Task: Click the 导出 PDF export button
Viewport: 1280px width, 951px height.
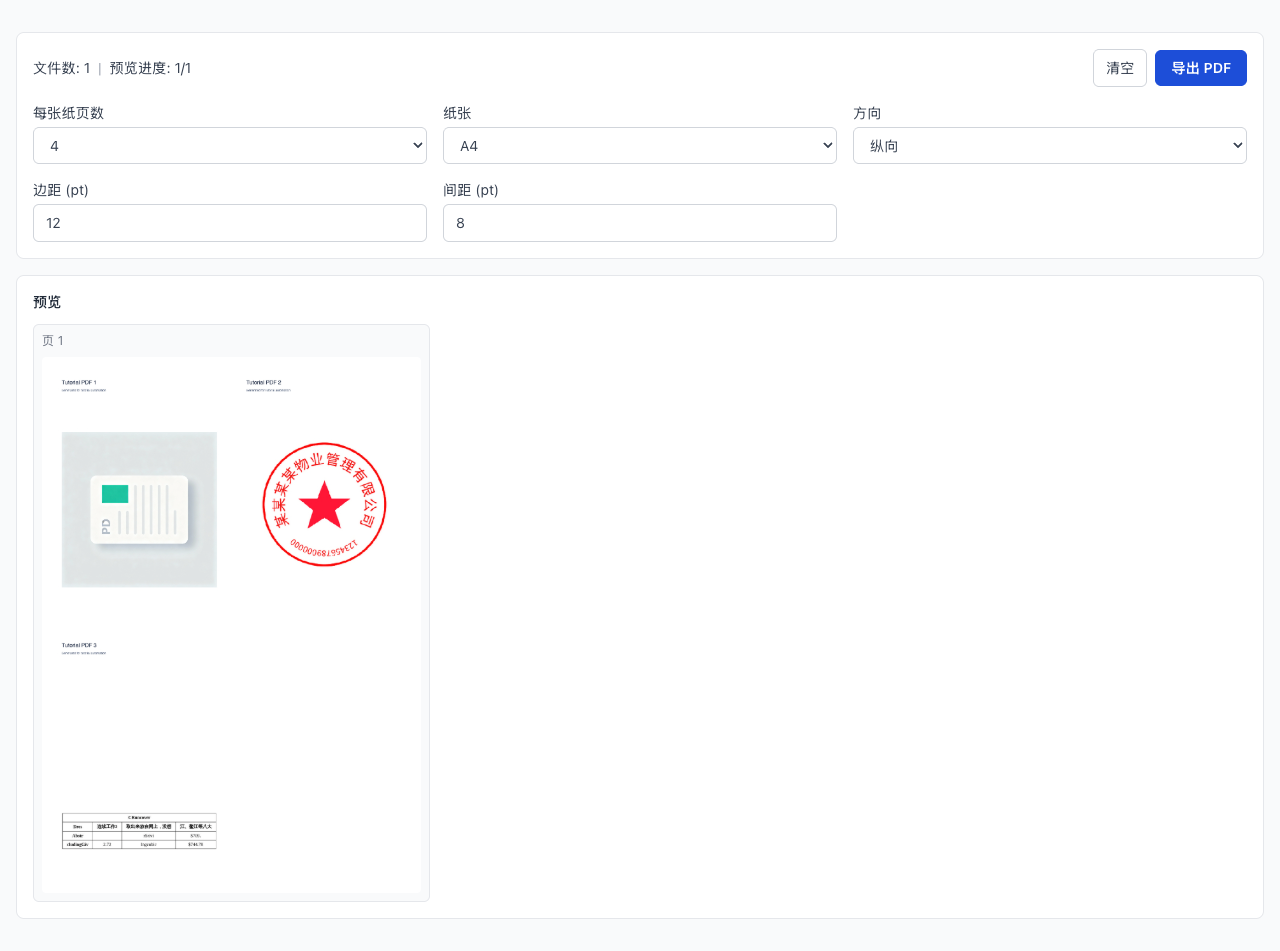Action: pyautogui.click(x=1200, y=67)
